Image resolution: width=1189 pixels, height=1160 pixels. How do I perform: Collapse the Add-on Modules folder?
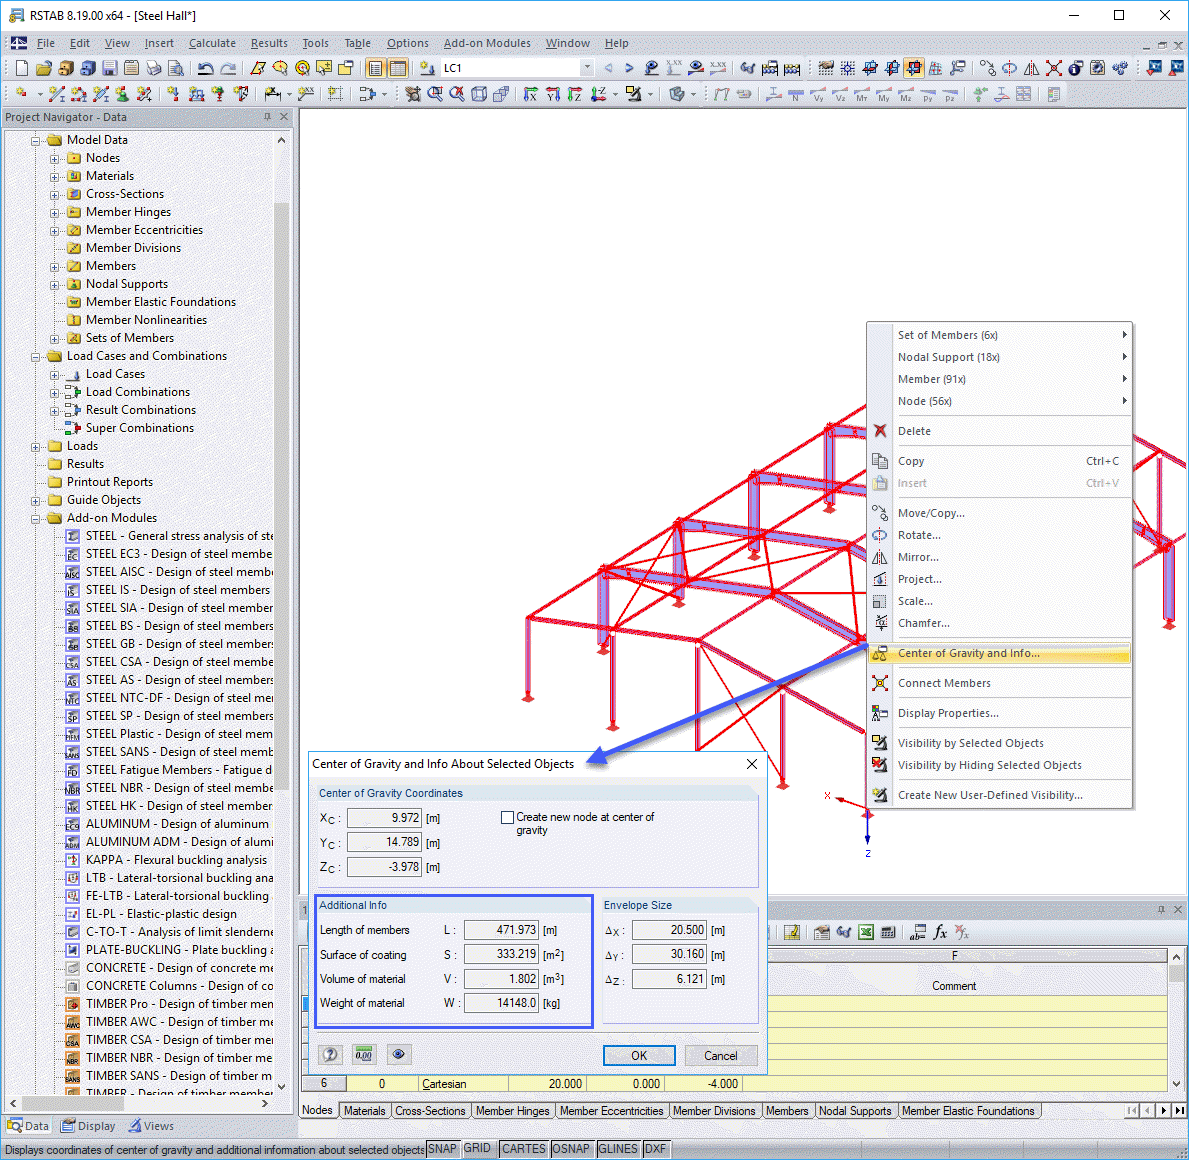tap(36, 519)
